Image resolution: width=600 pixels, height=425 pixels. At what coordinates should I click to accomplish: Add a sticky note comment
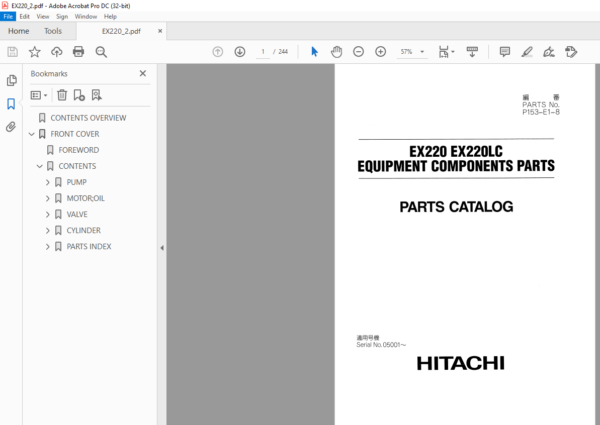505,52
